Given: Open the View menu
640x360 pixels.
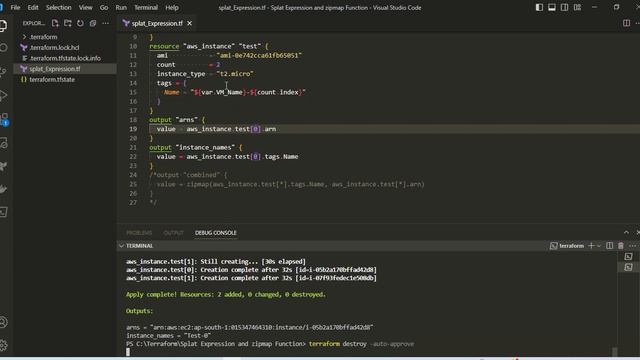Looking at the screenshot, I should click(85, 7).
